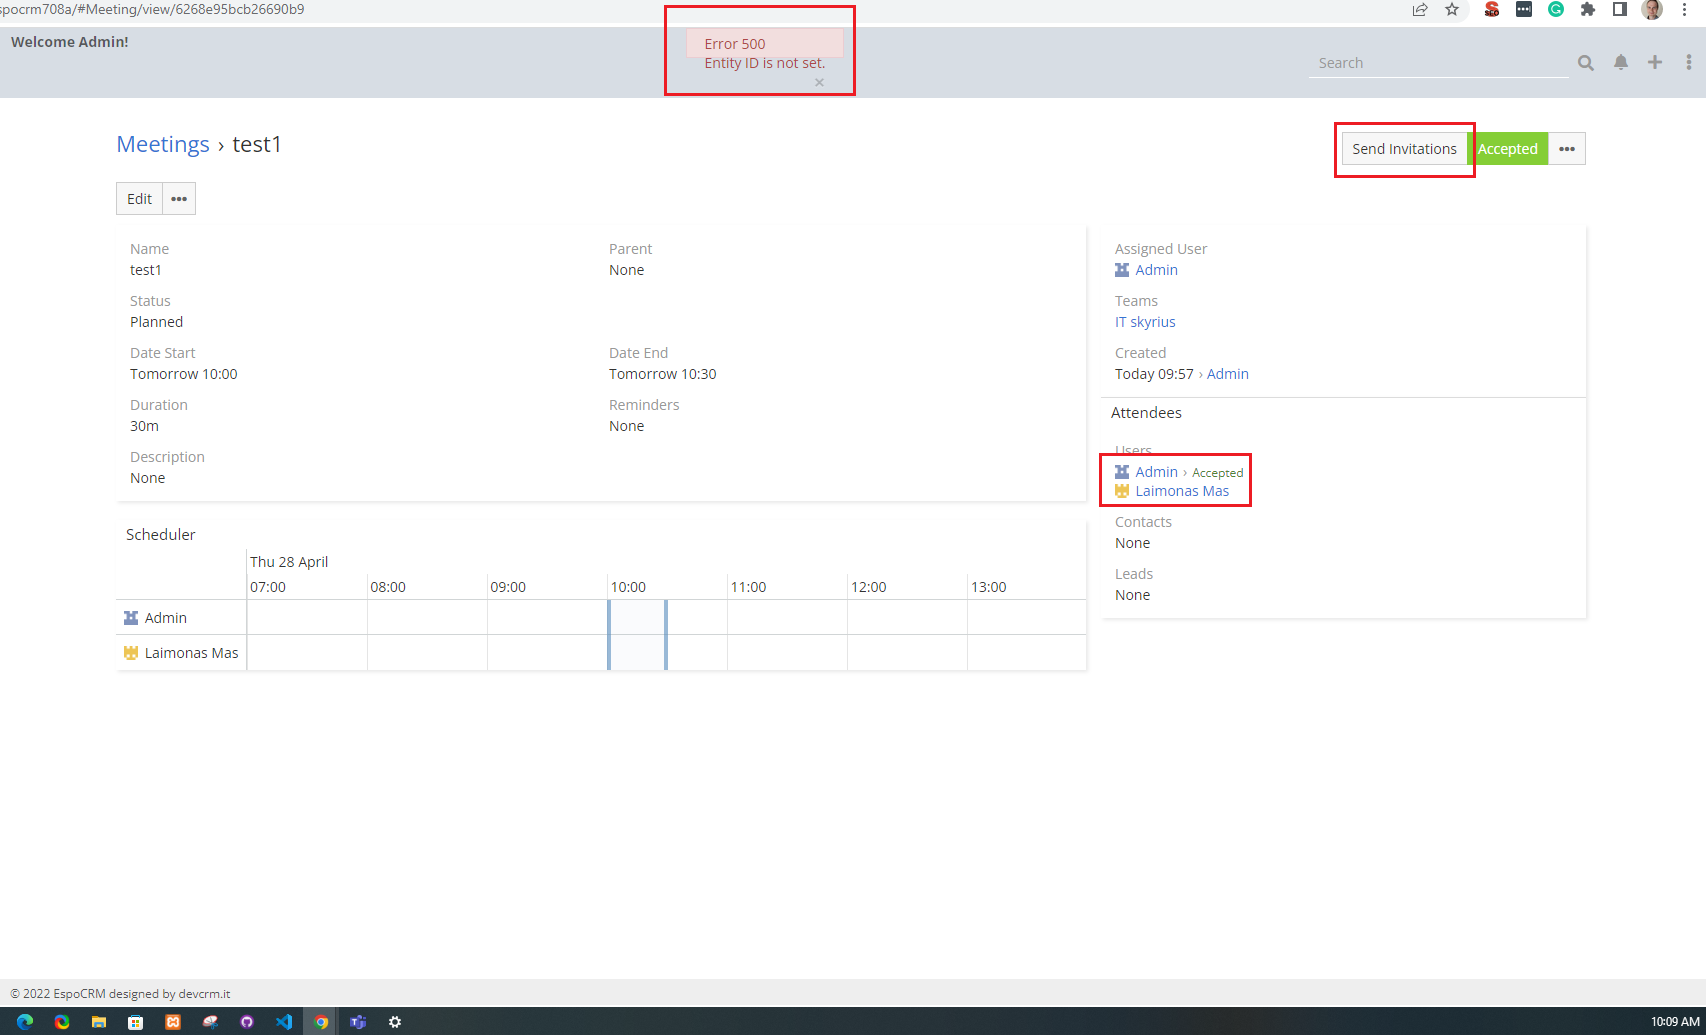Viewport: 1706px width, 1035px height.
Task: Click the Send Invitations button
Action: (1404, 149)
